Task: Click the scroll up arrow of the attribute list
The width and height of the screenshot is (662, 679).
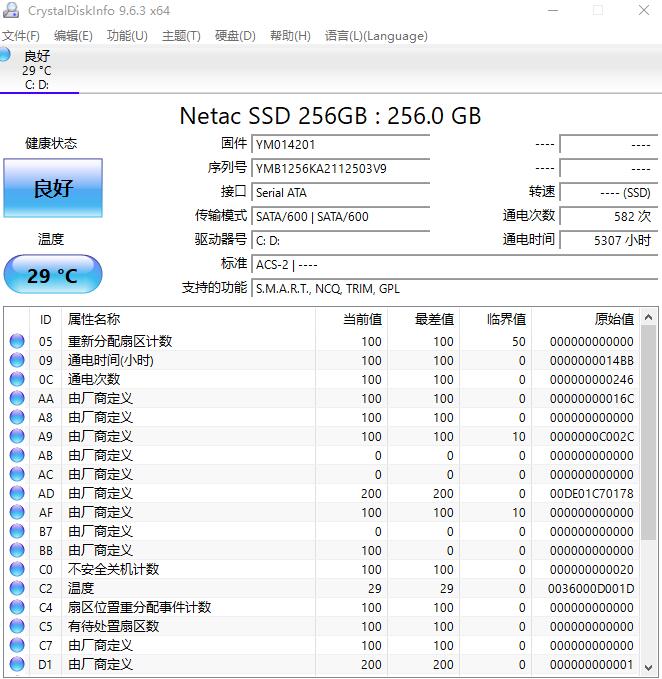Action: (x=648, y=317)
